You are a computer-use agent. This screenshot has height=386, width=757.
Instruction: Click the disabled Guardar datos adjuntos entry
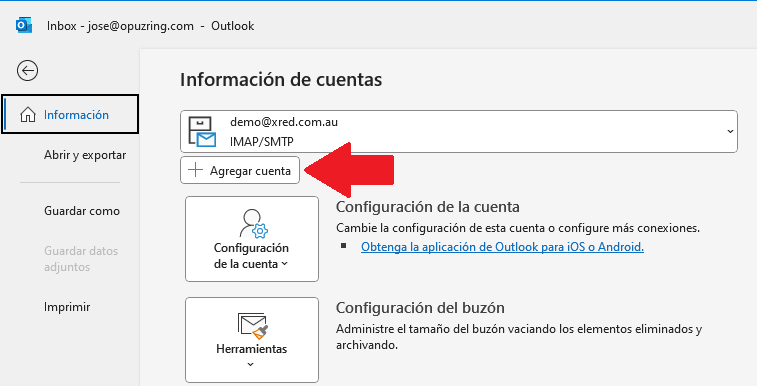[x=81, y=259]
